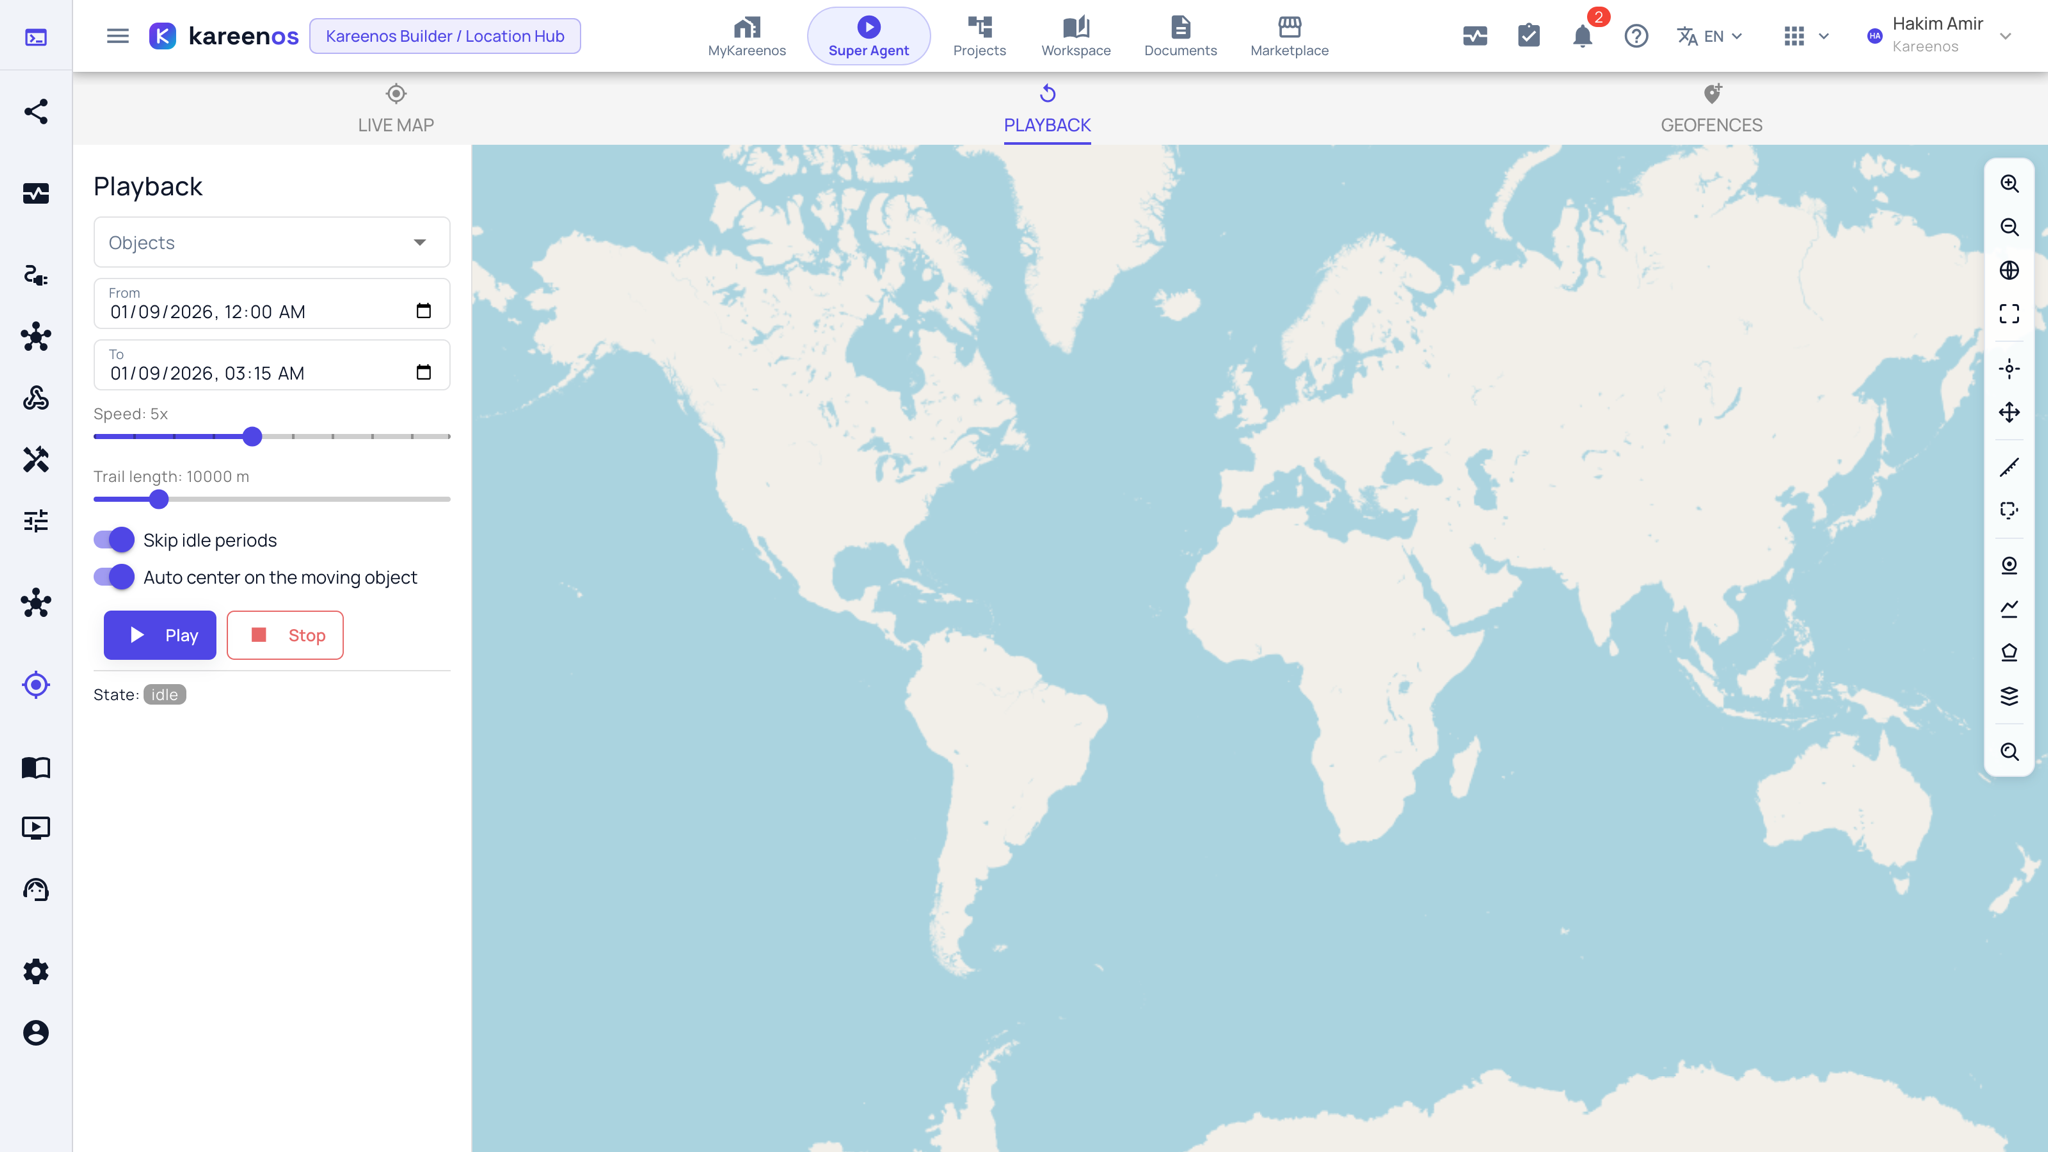Open the open-book sidebar icon
The image size is (2048, 1152).
coord(36,767)
